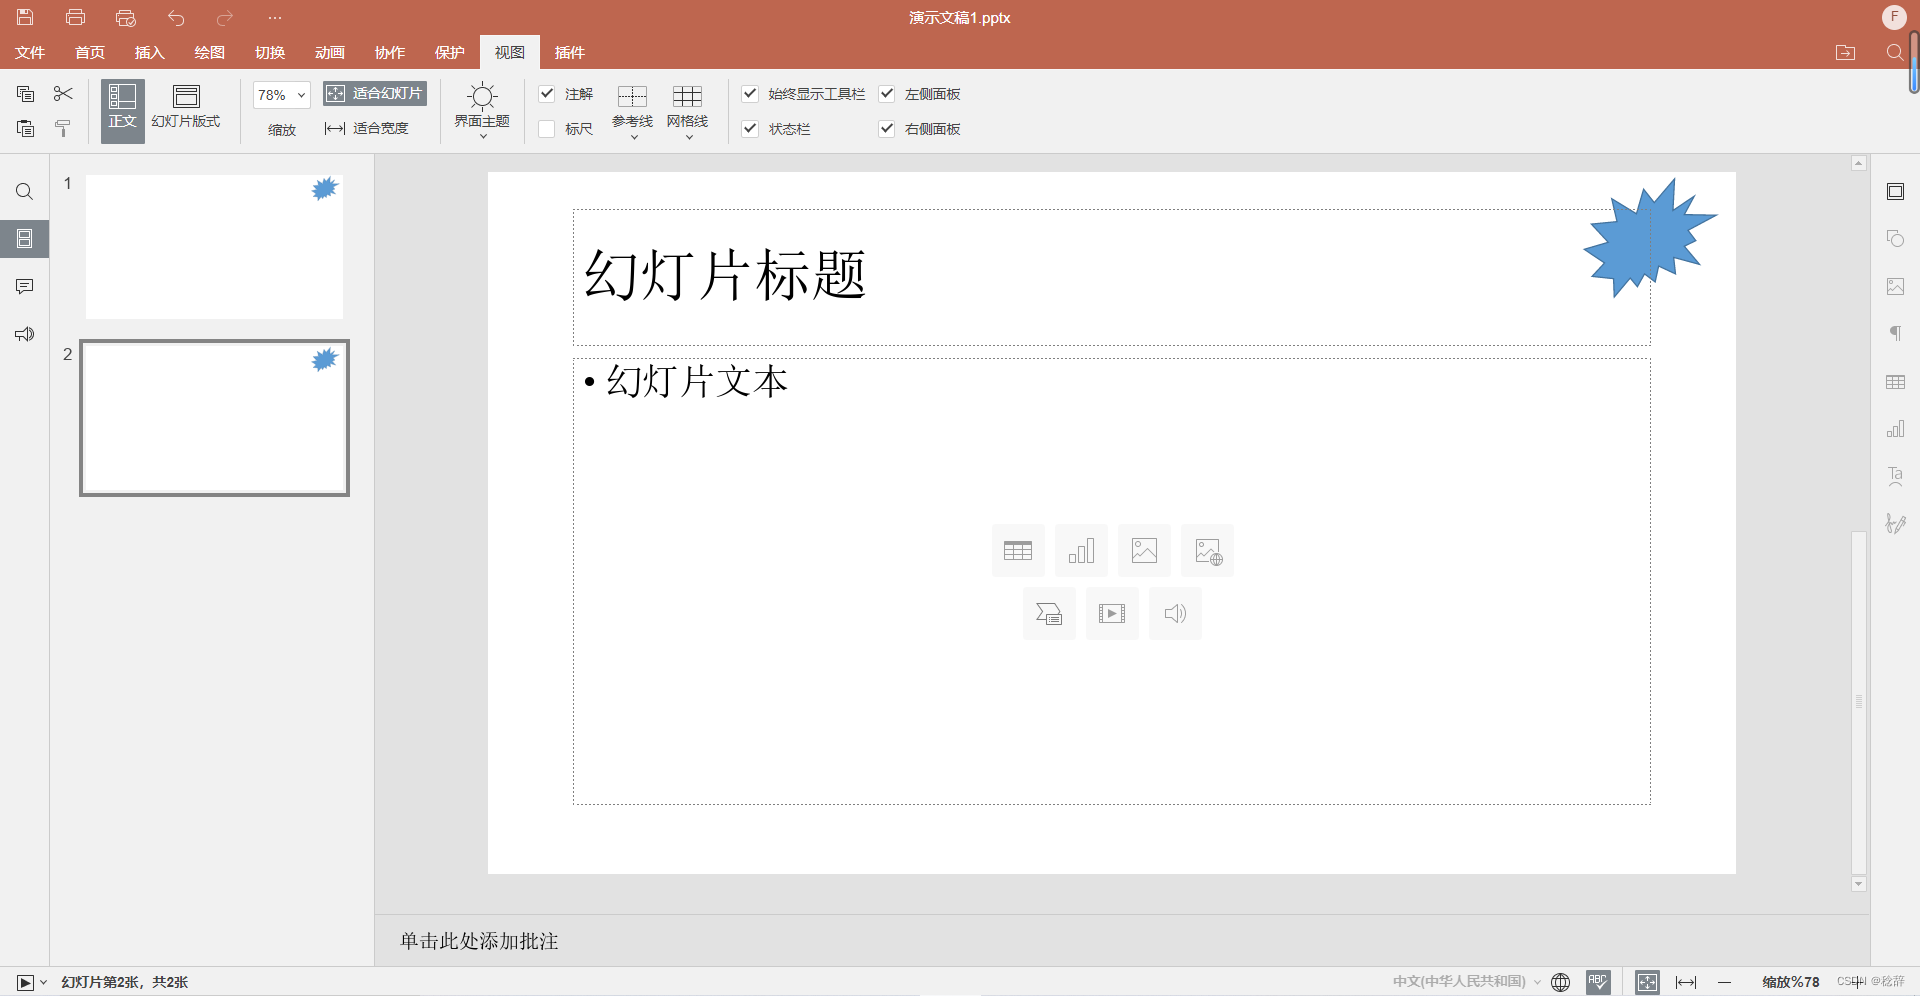Image resolution: width=1920 pixels, height=996 pixels.
Task: Click the Print icon
Action: 75,17
